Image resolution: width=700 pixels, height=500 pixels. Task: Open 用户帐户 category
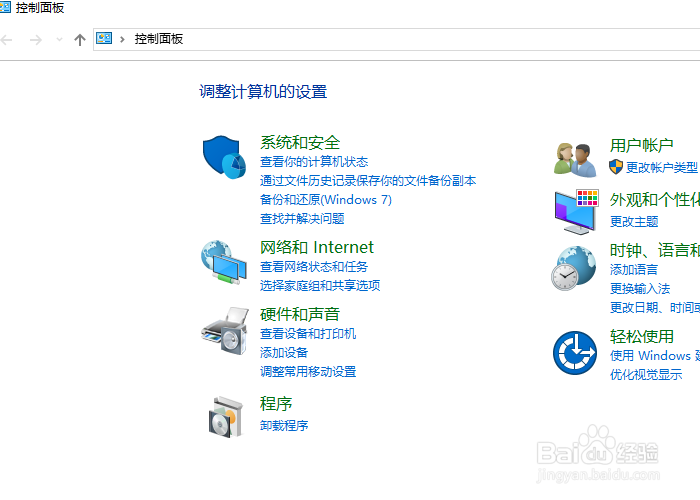click(x=642, y=145)
